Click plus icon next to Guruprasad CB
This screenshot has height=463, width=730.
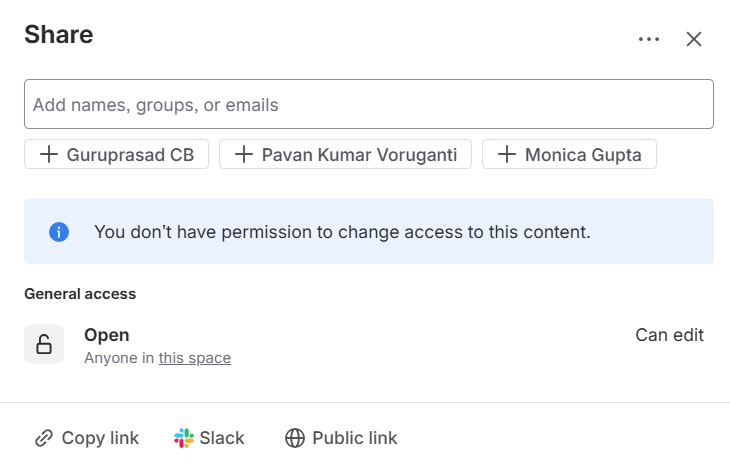point(48,155)
